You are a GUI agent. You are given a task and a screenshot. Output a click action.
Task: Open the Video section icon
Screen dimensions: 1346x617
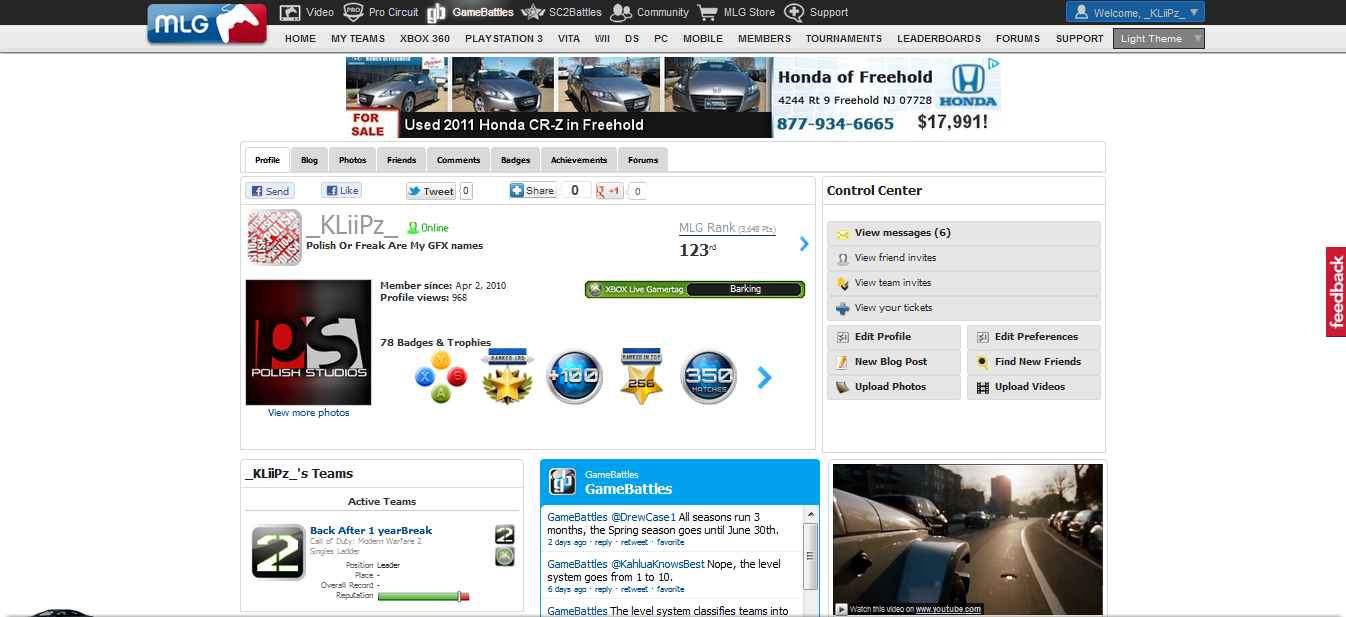pyautogui.click(x=290, y=12)
